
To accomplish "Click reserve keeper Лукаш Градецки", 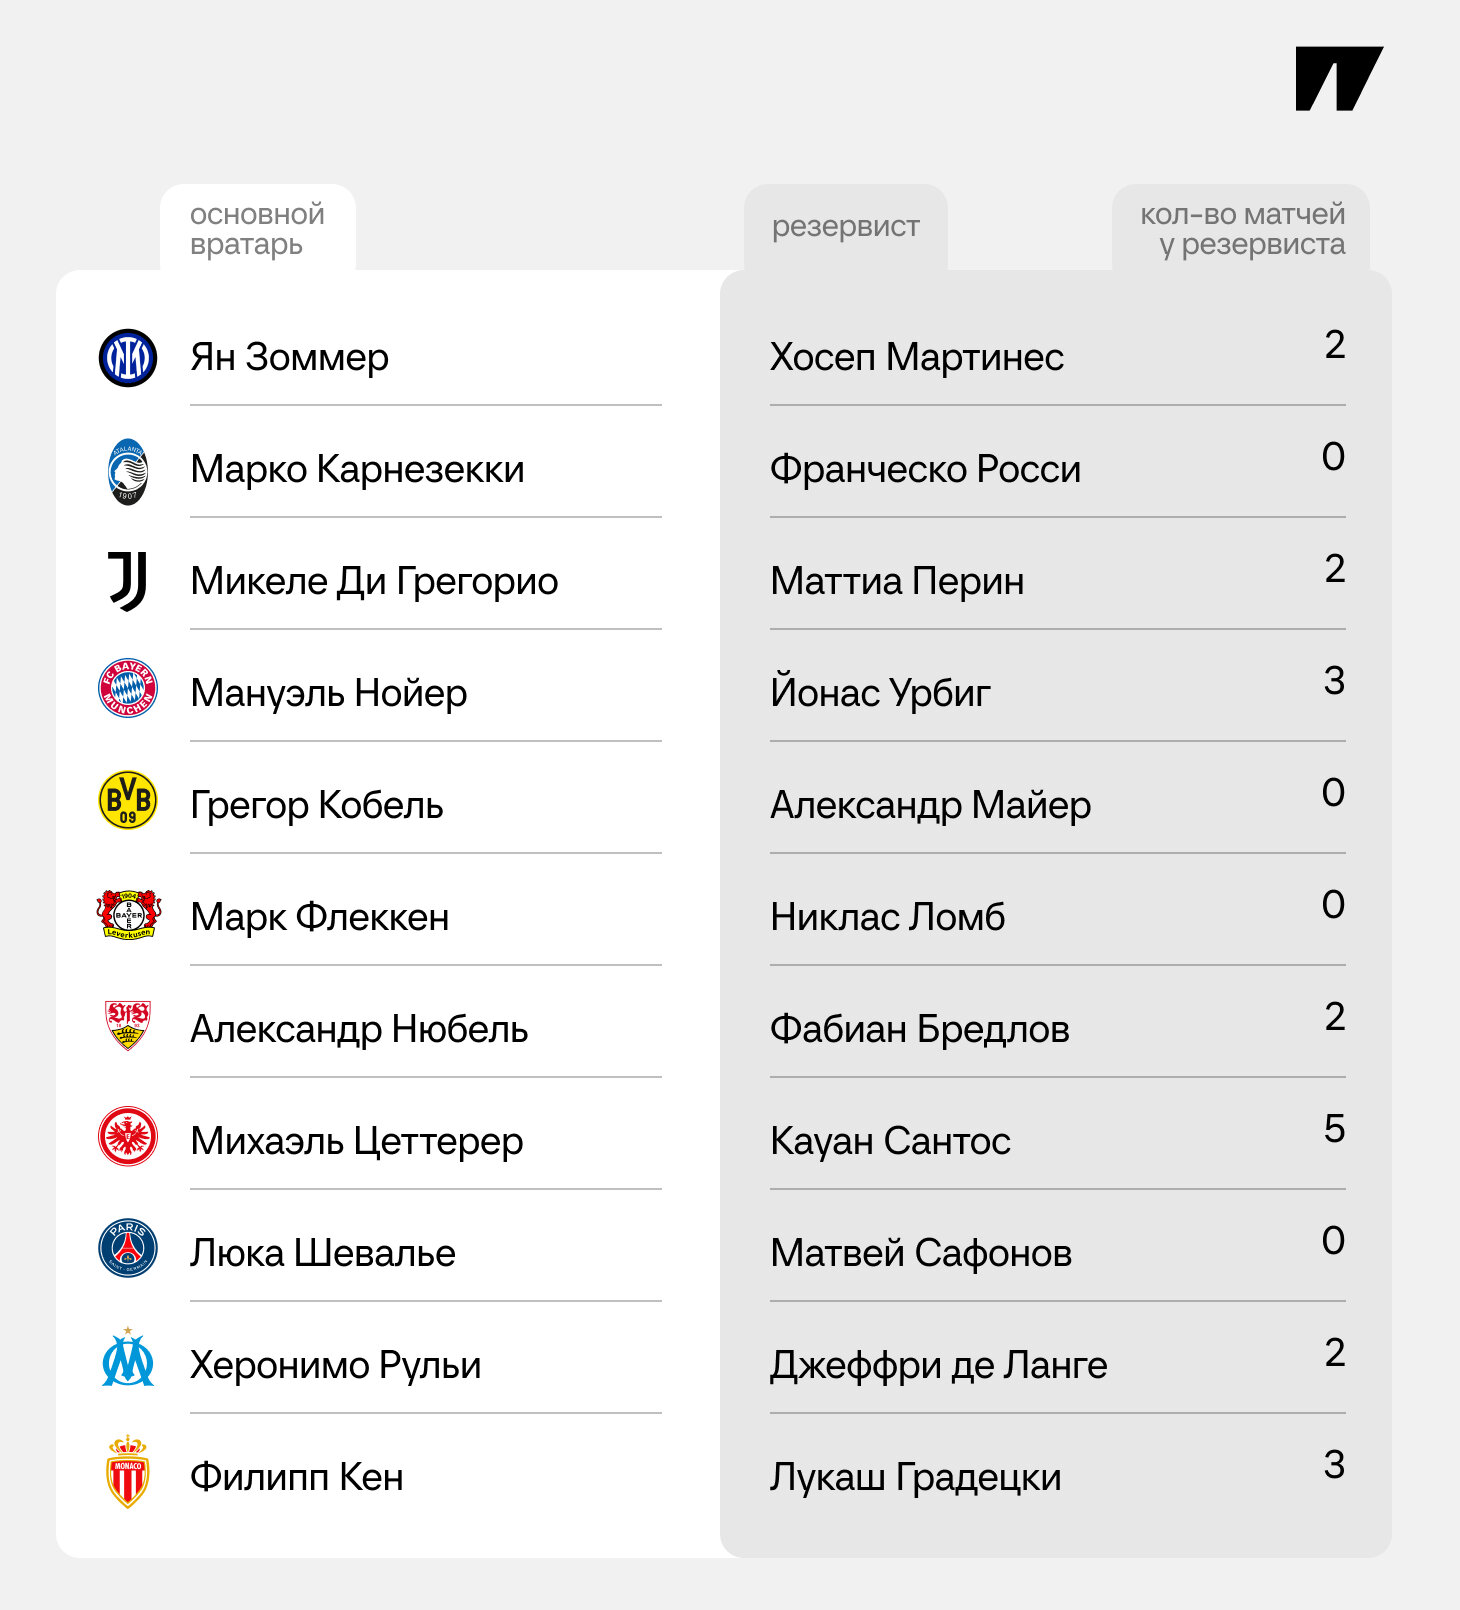I will pos(915,1477).
